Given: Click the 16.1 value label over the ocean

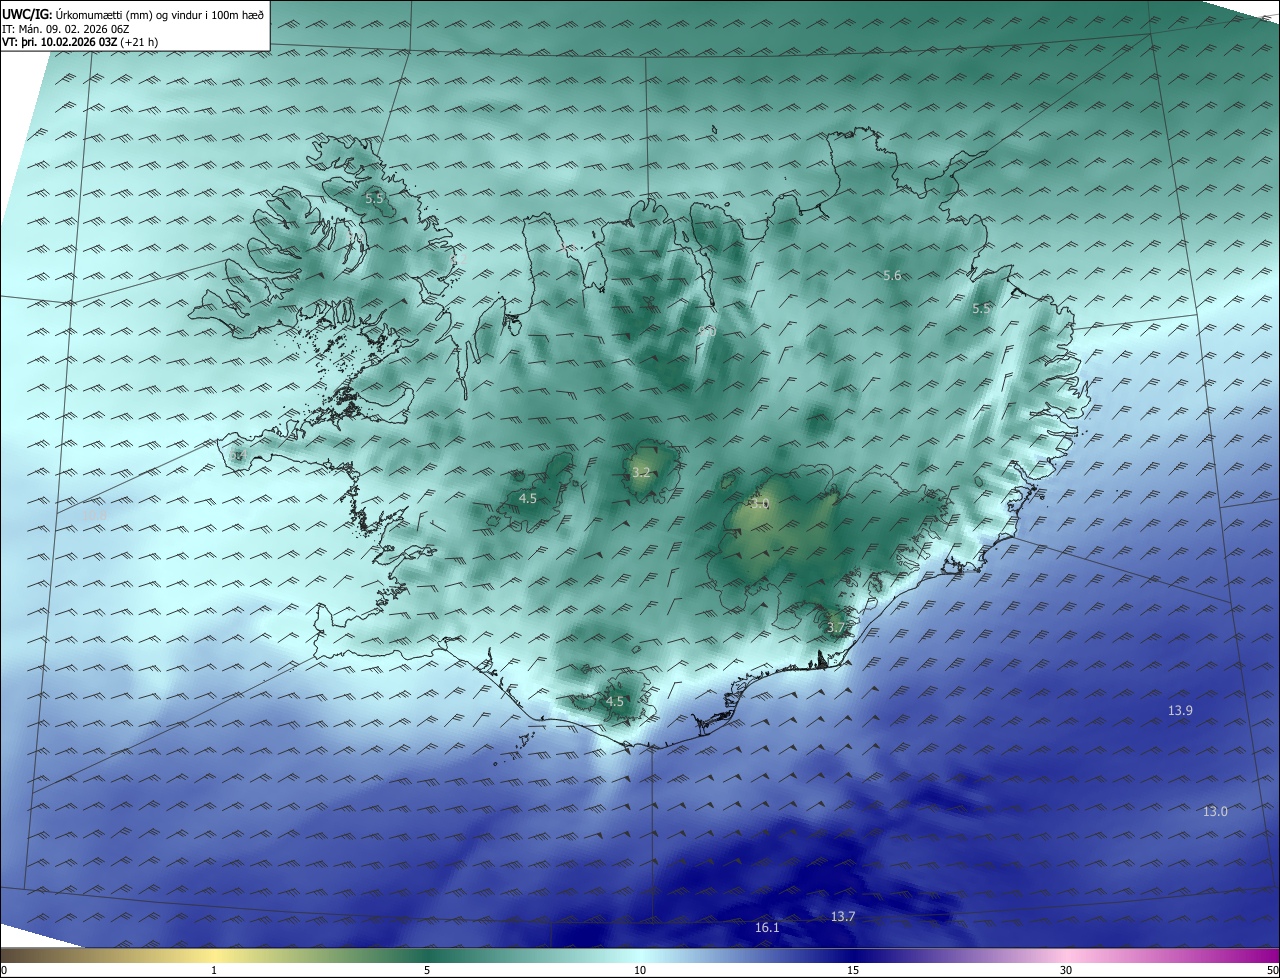Looking at the screenshot, I should tap(767, 927).
